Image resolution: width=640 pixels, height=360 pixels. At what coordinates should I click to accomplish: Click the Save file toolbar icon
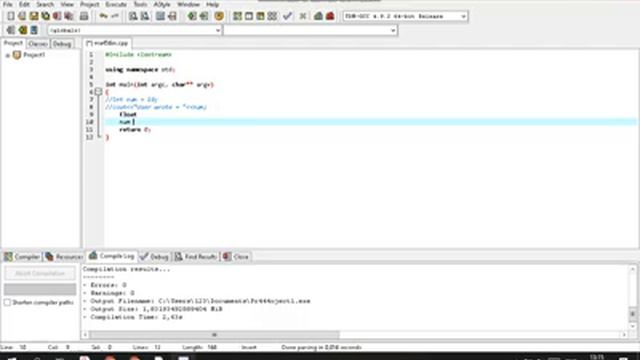[x=34, y=16]
